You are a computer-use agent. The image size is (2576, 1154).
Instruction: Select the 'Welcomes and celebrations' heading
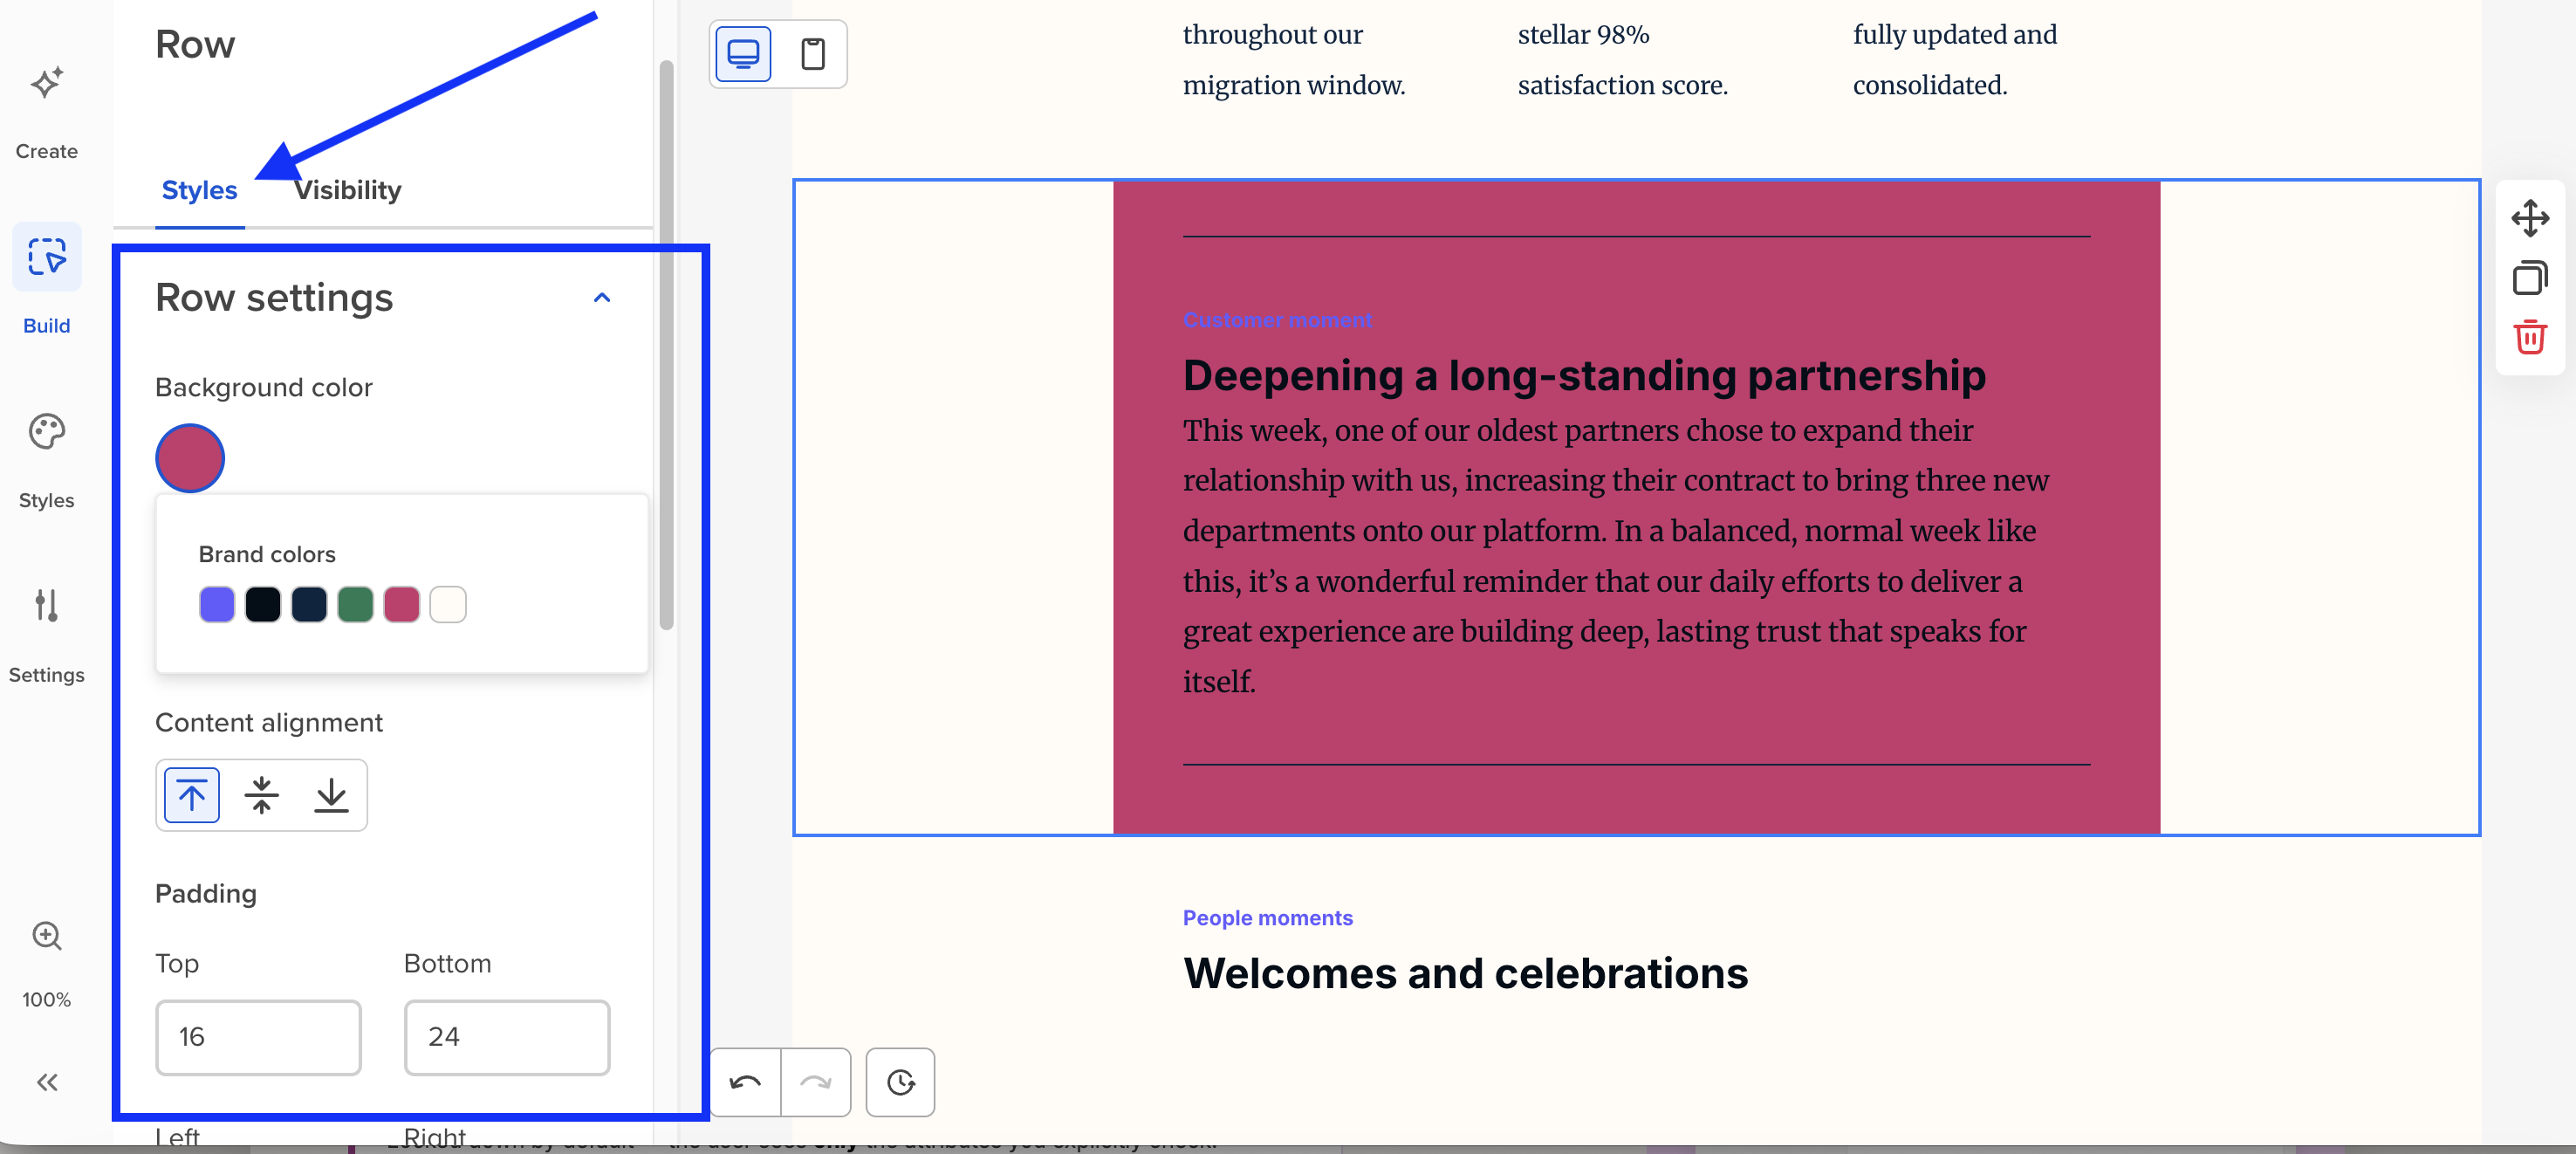click(1465, 974)
